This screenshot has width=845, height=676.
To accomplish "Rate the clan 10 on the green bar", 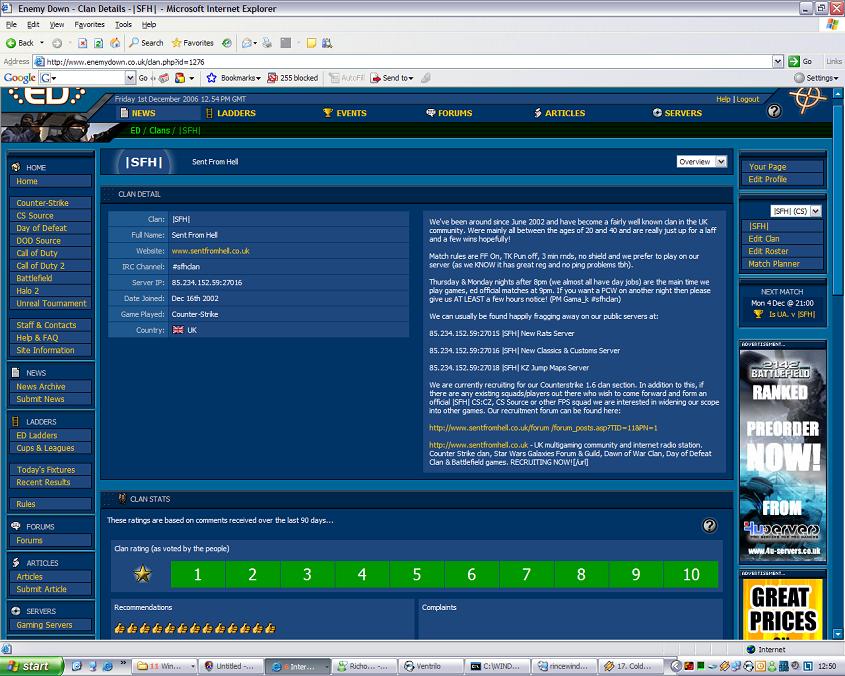I will [x=691, y=575].
